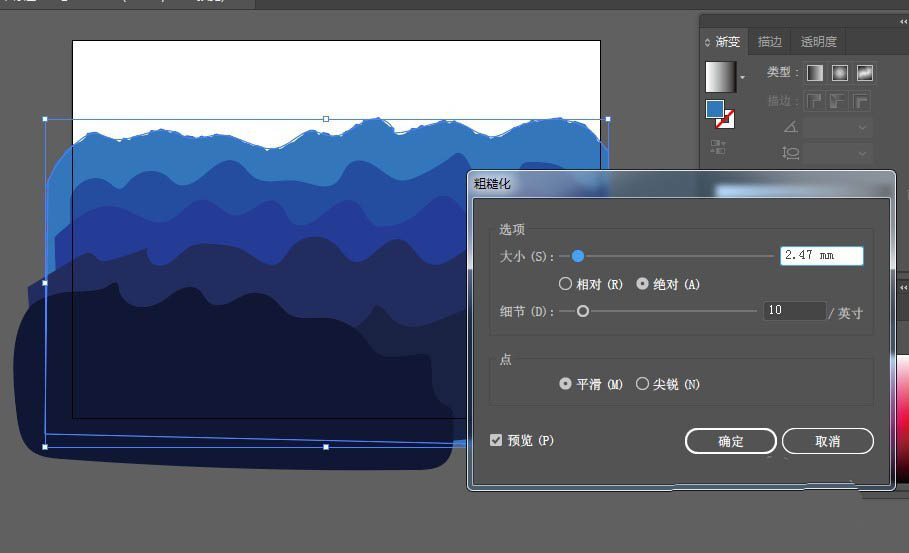Cycle gradient panel view via 渐变 tab arrows
The height and width of the screenshot is (553, 909).
[x=707, y=42]
